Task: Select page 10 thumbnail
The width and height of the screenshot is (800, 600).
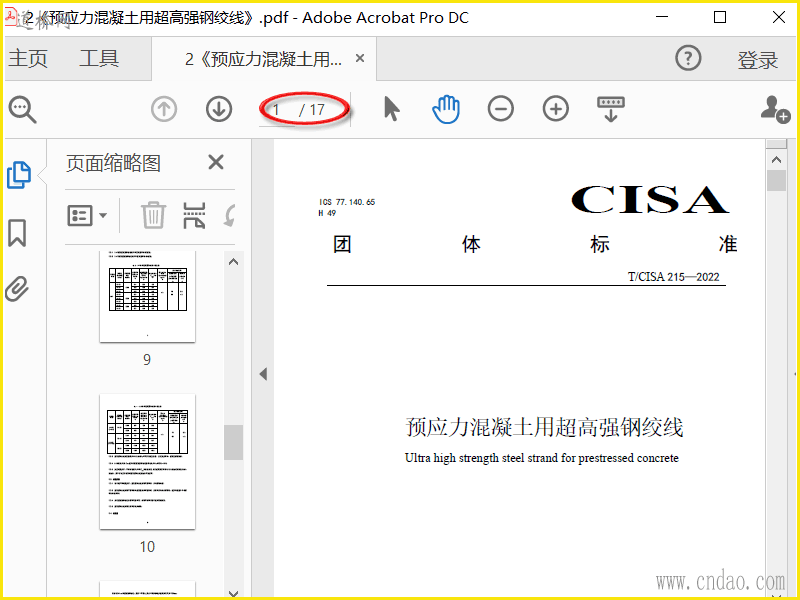Action: [x=147, y=461]
